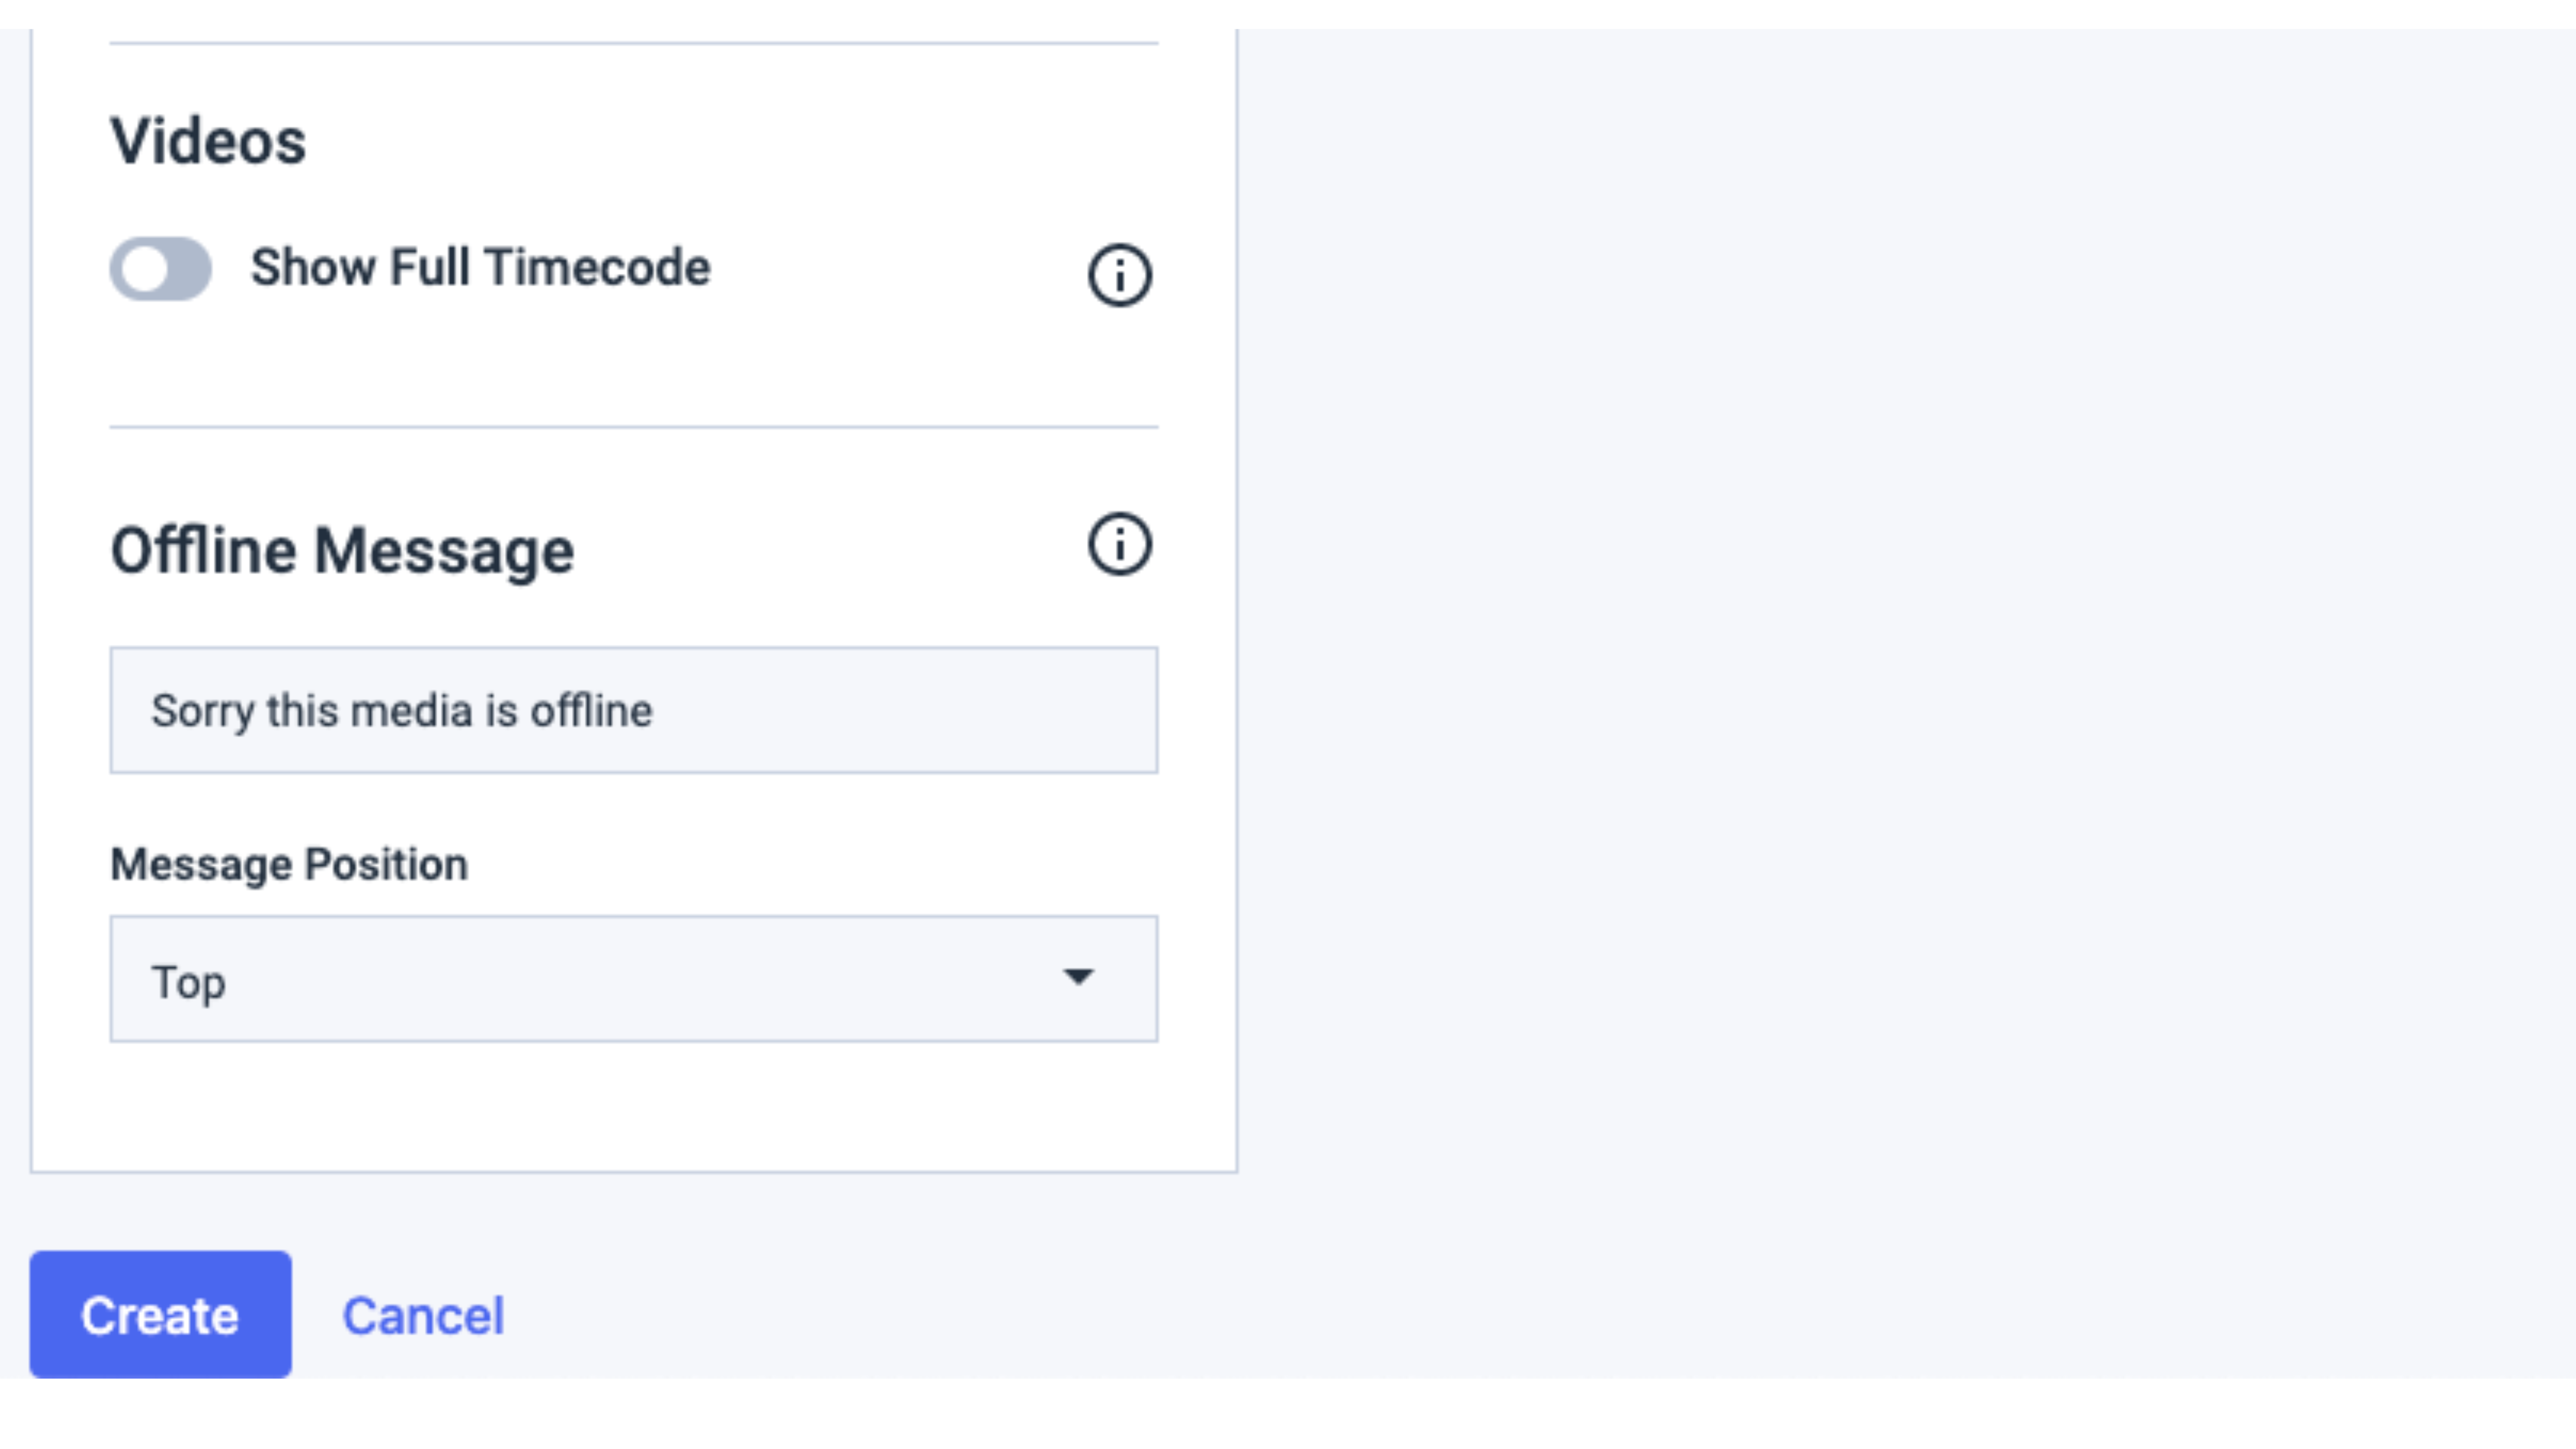The image size is (2576, 1449).
Task: Click Create to save the player
Action: click(160, 1314)
